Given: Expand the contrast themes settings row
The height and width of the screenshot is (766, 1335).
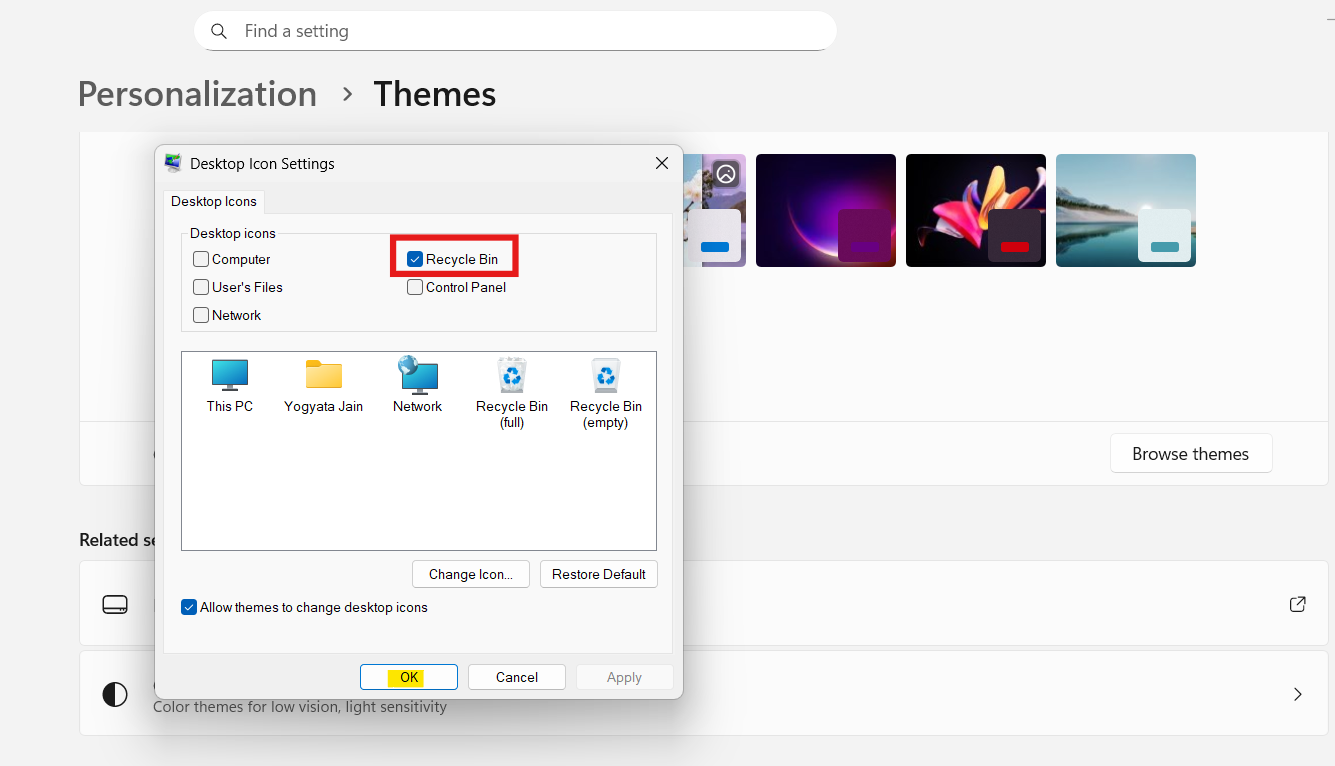Looking at the screenshot, I should (x=1297, y=693).
